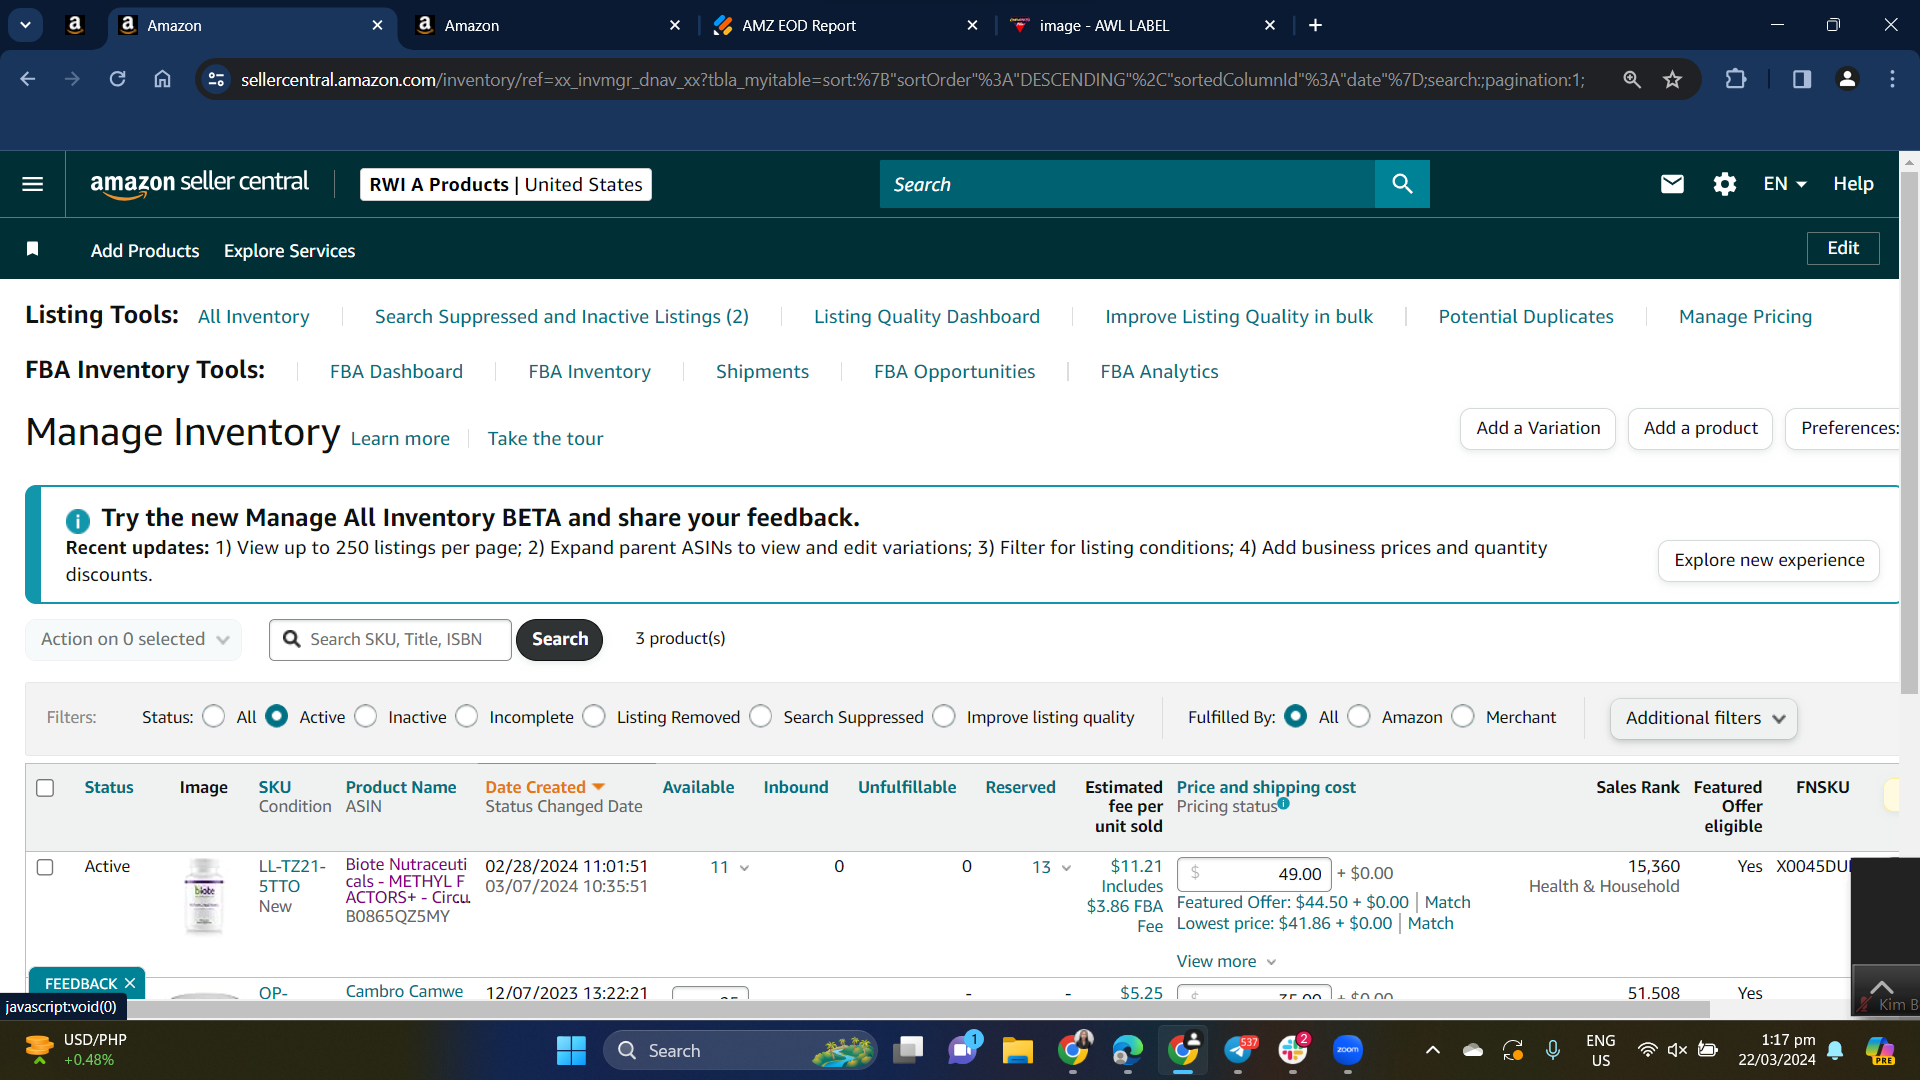Open the Add Products menu item
This screenshot has height=1080, width=1920.
tap(145, 250)
